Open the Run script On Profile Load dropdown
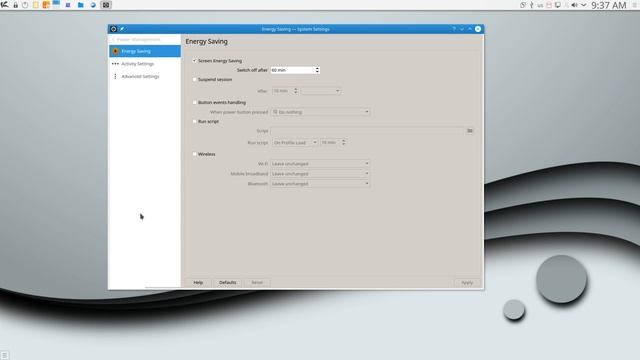640x360 pixels. click(x=295, y=142)
